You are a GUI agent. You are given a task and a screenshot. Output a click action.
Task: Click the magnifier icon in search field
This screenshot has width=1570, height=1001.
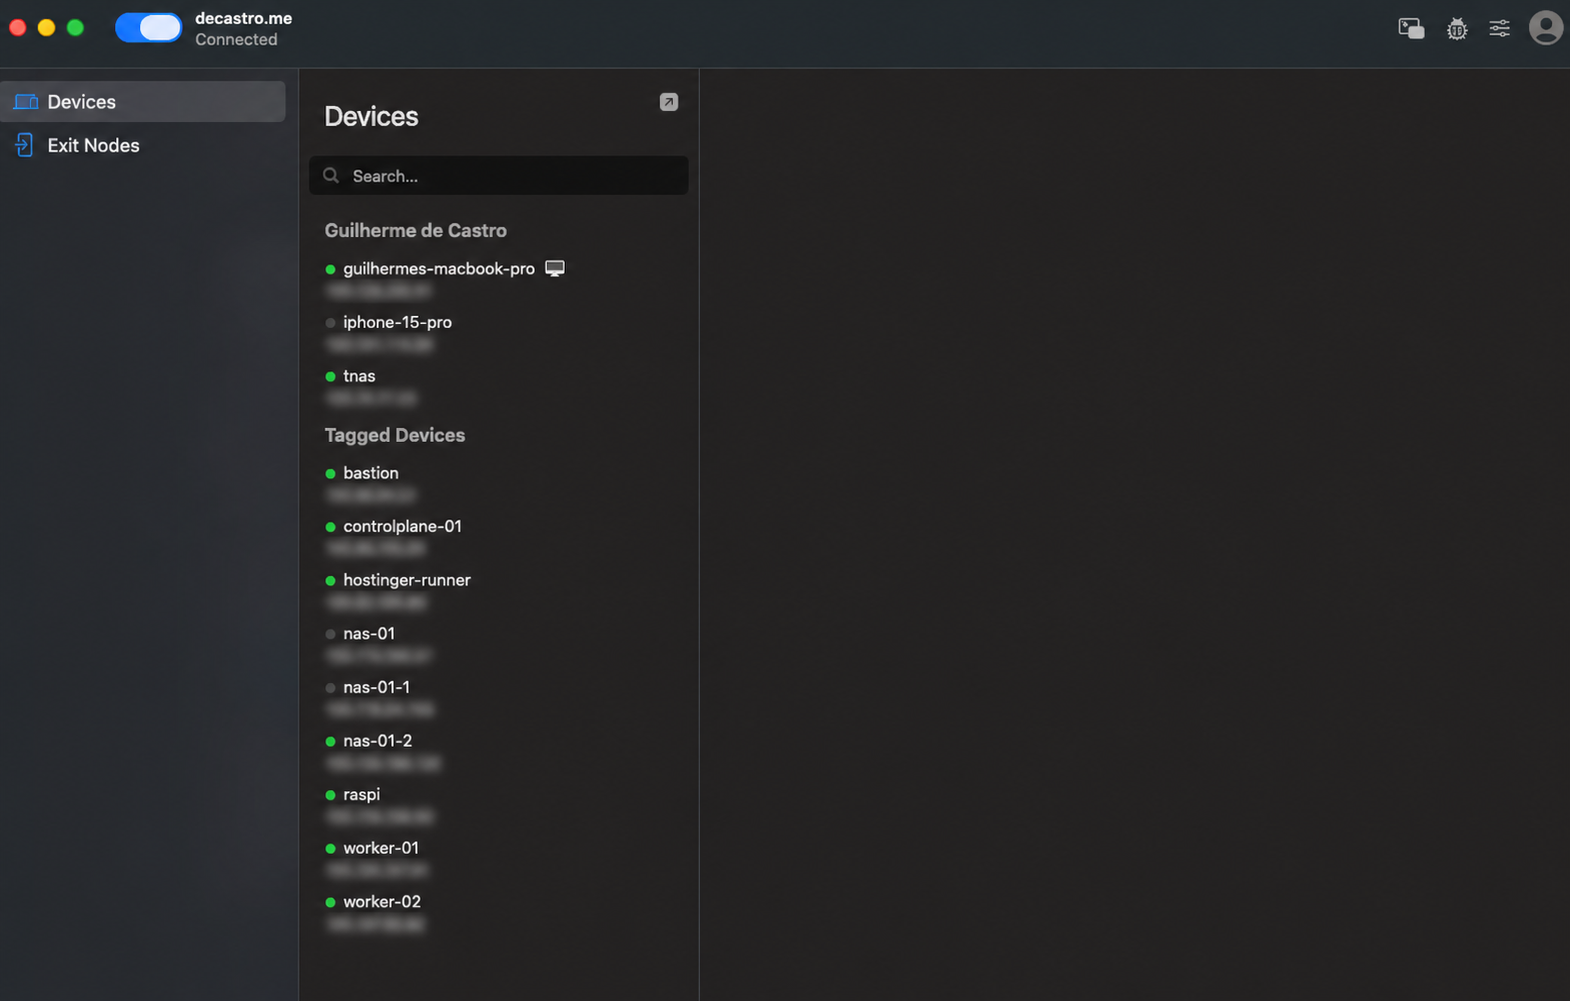(x=331, y=175)
